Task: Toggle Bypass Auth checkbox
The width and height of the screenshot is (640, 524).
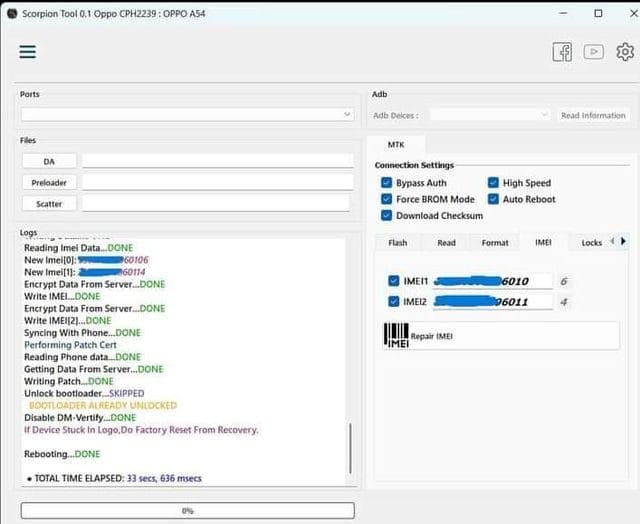Action: (x=387, y=183)
